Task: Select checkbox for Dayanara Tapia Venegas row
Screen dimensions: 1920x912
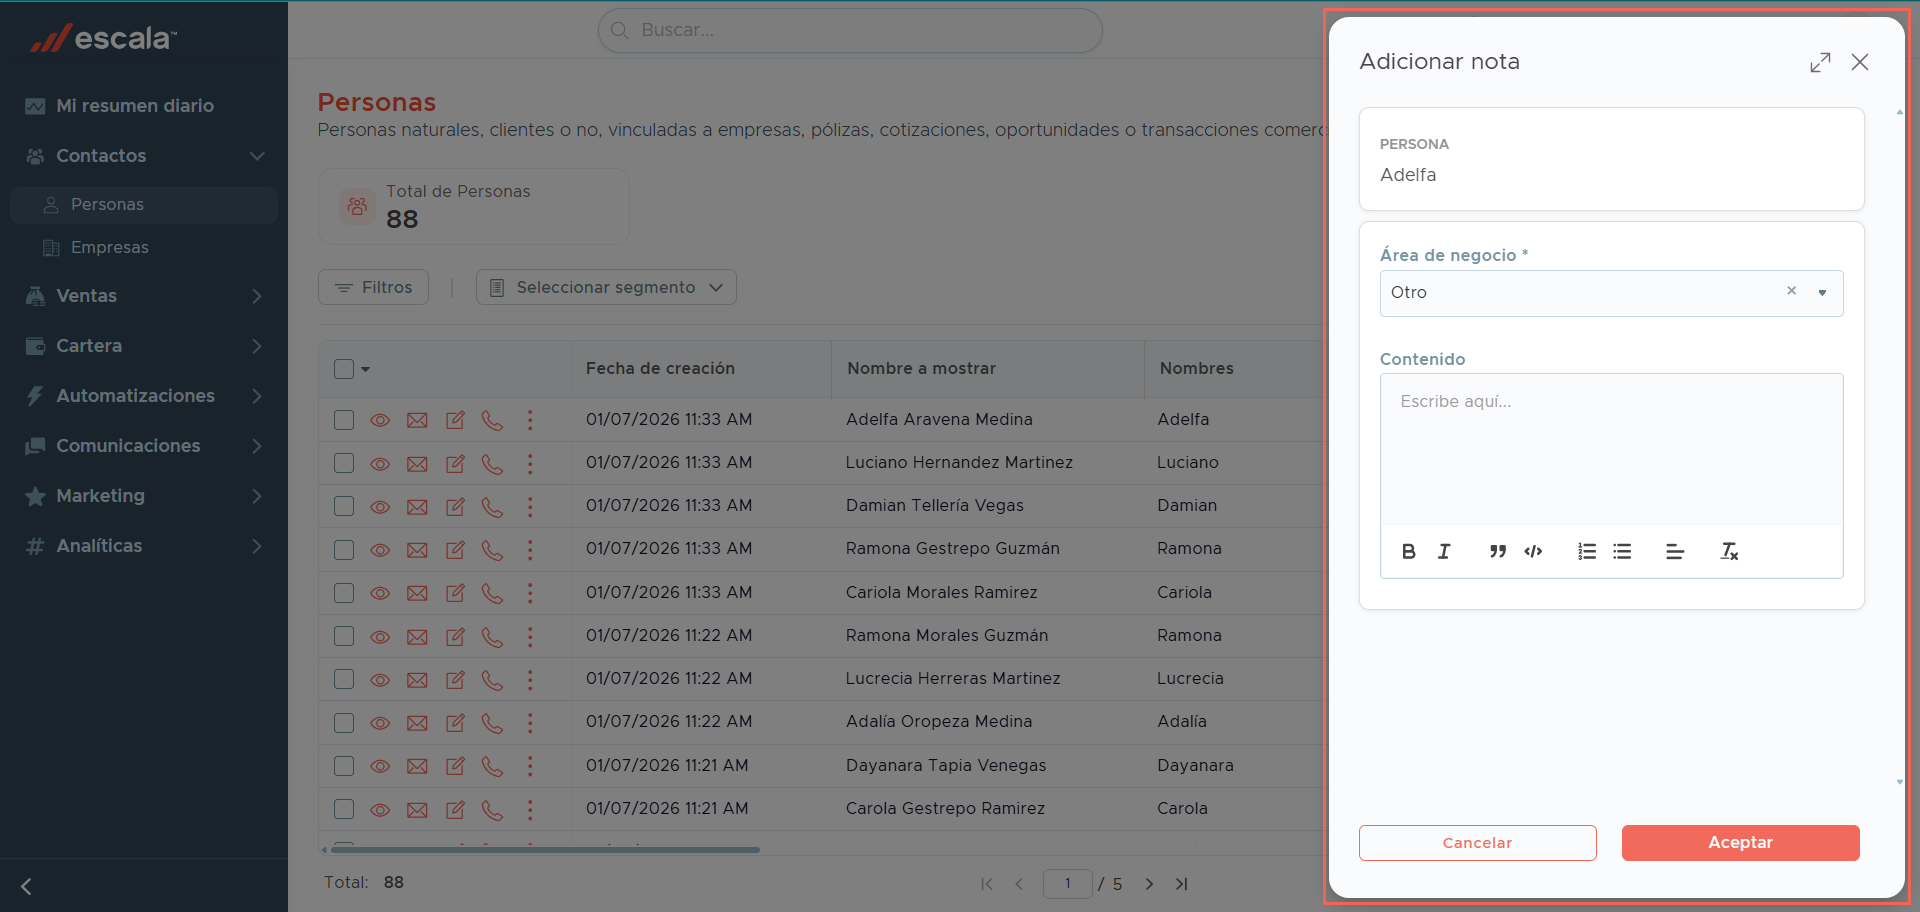Action: click(x=344, y=766)
